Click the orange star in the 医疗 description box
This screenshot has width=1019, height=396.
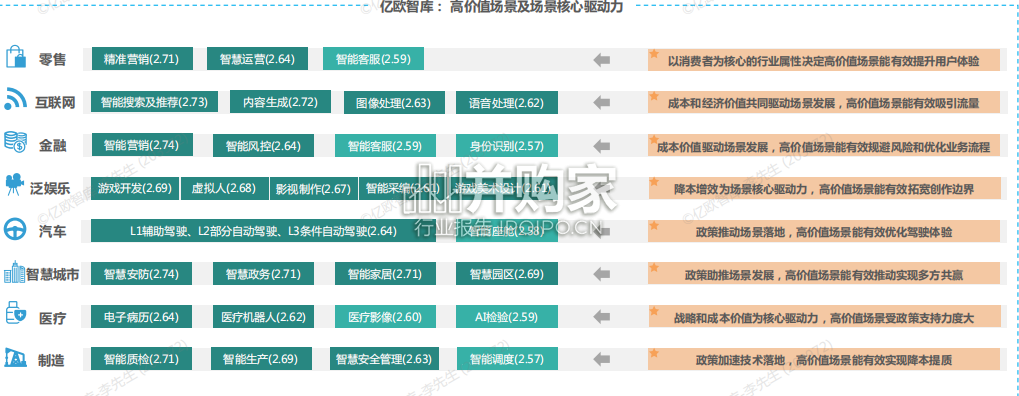pyautogui.click(x=654, y=311)
